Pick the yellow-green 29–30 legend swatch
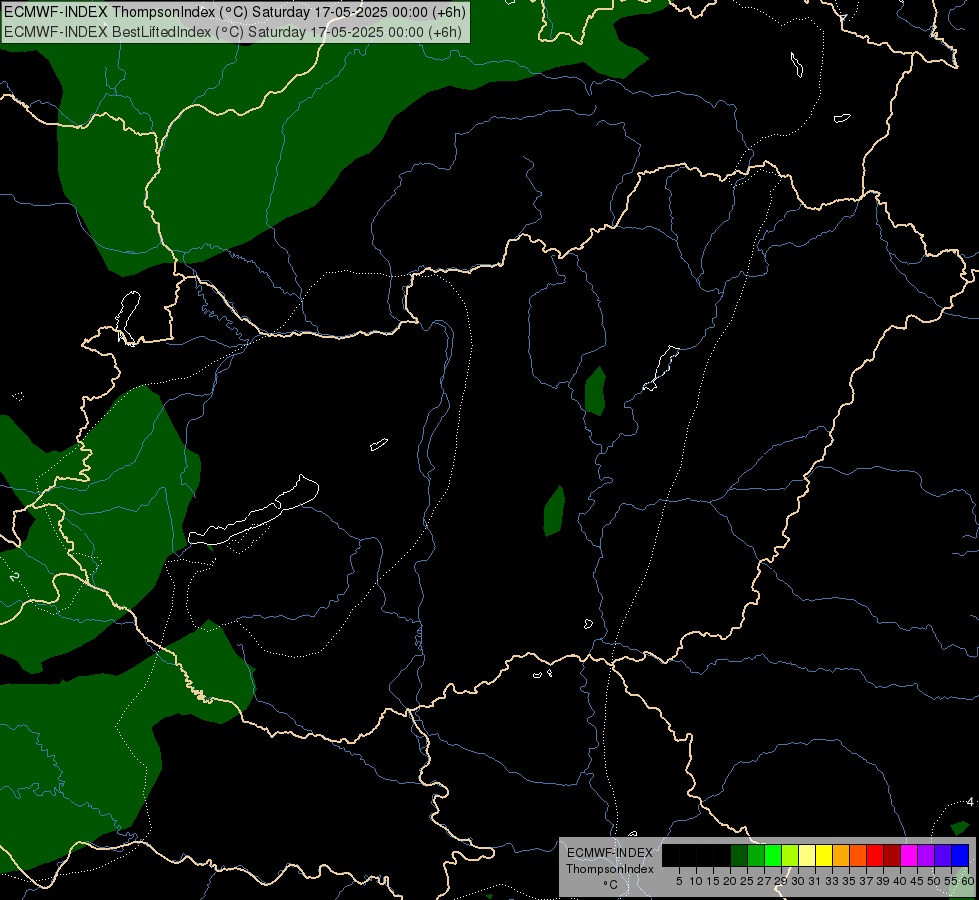 (790, 855)
